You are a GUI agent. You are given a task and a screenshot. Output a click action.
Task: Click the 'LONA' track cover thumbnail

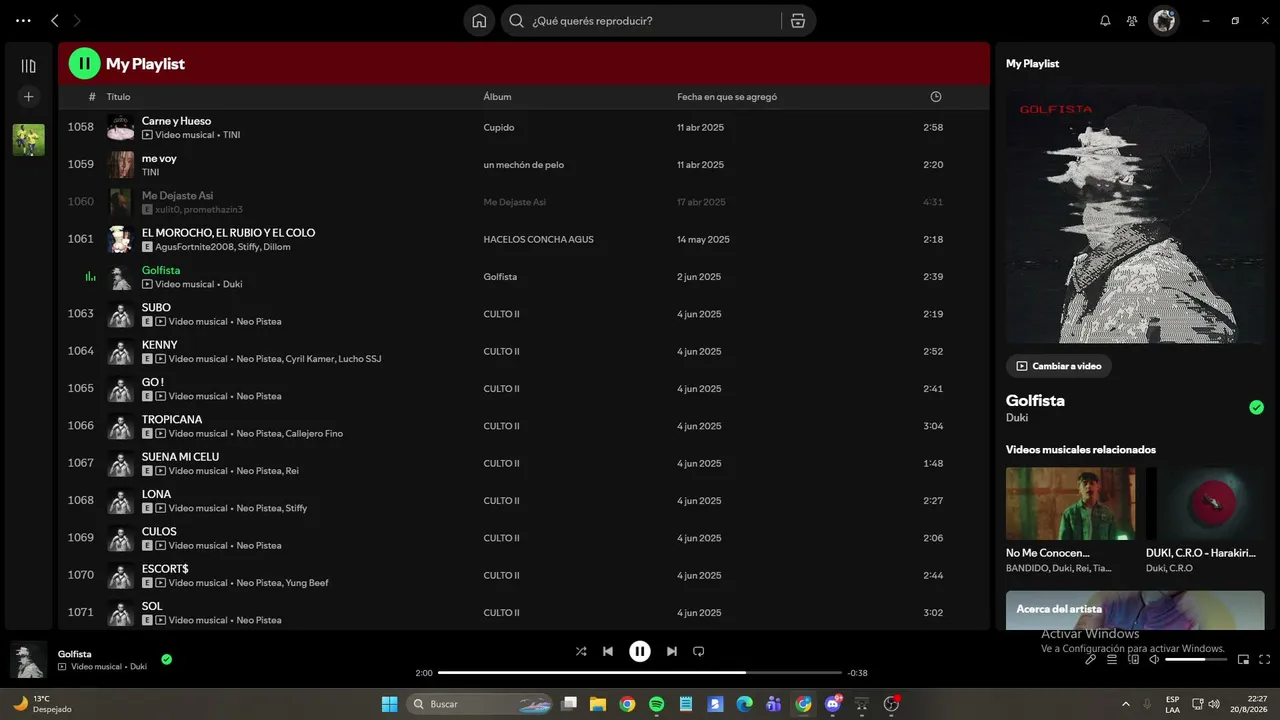(x=121, y=500)
